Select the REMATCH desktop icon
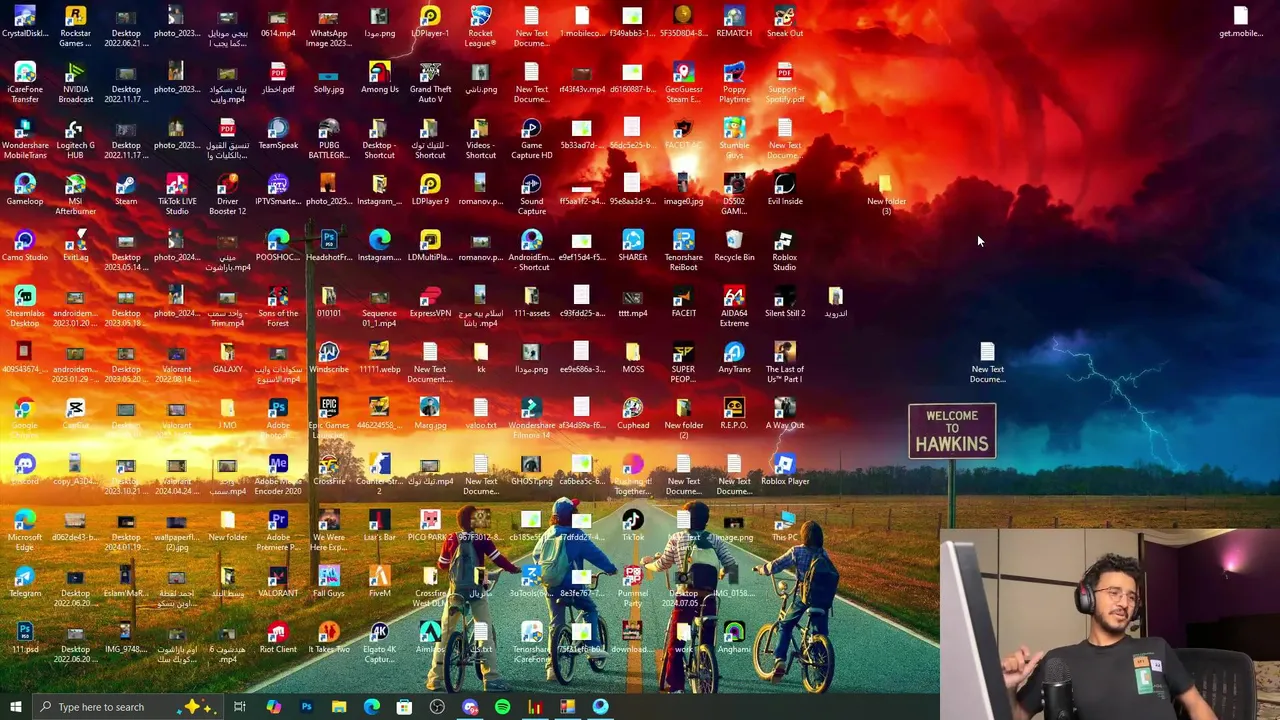 [734, 21]
